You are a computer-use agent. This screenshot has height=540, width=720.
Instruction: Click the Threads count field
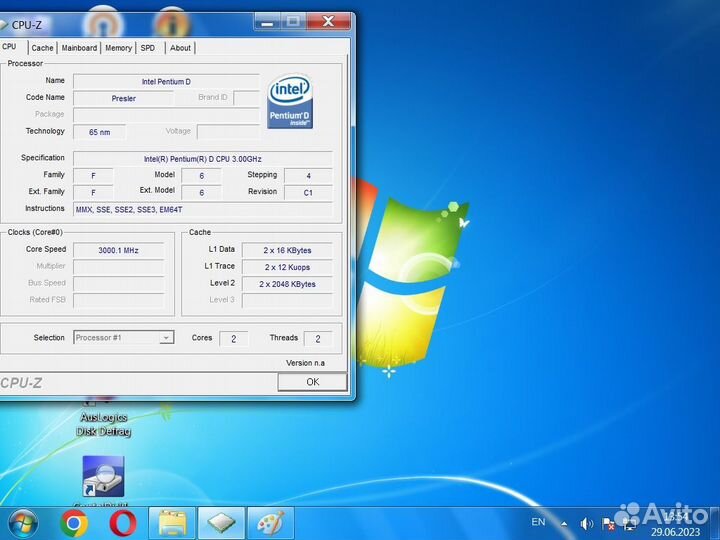click(318, 339)
